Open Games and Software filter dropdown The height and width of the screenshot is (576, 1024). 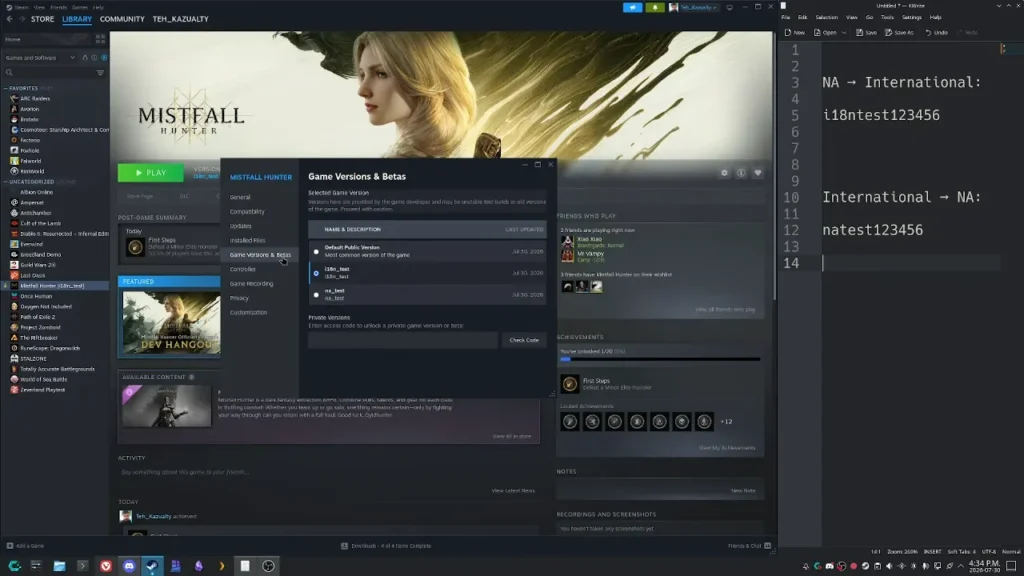(x=40, y=57)
